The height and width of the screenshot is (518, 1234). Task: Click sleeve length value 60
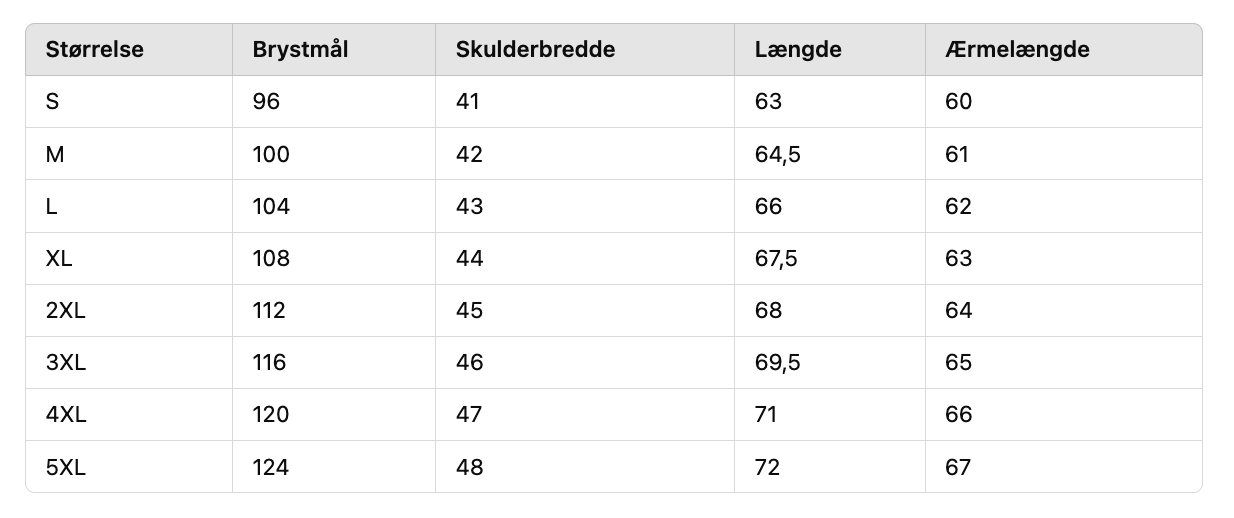tap(958, 102)
